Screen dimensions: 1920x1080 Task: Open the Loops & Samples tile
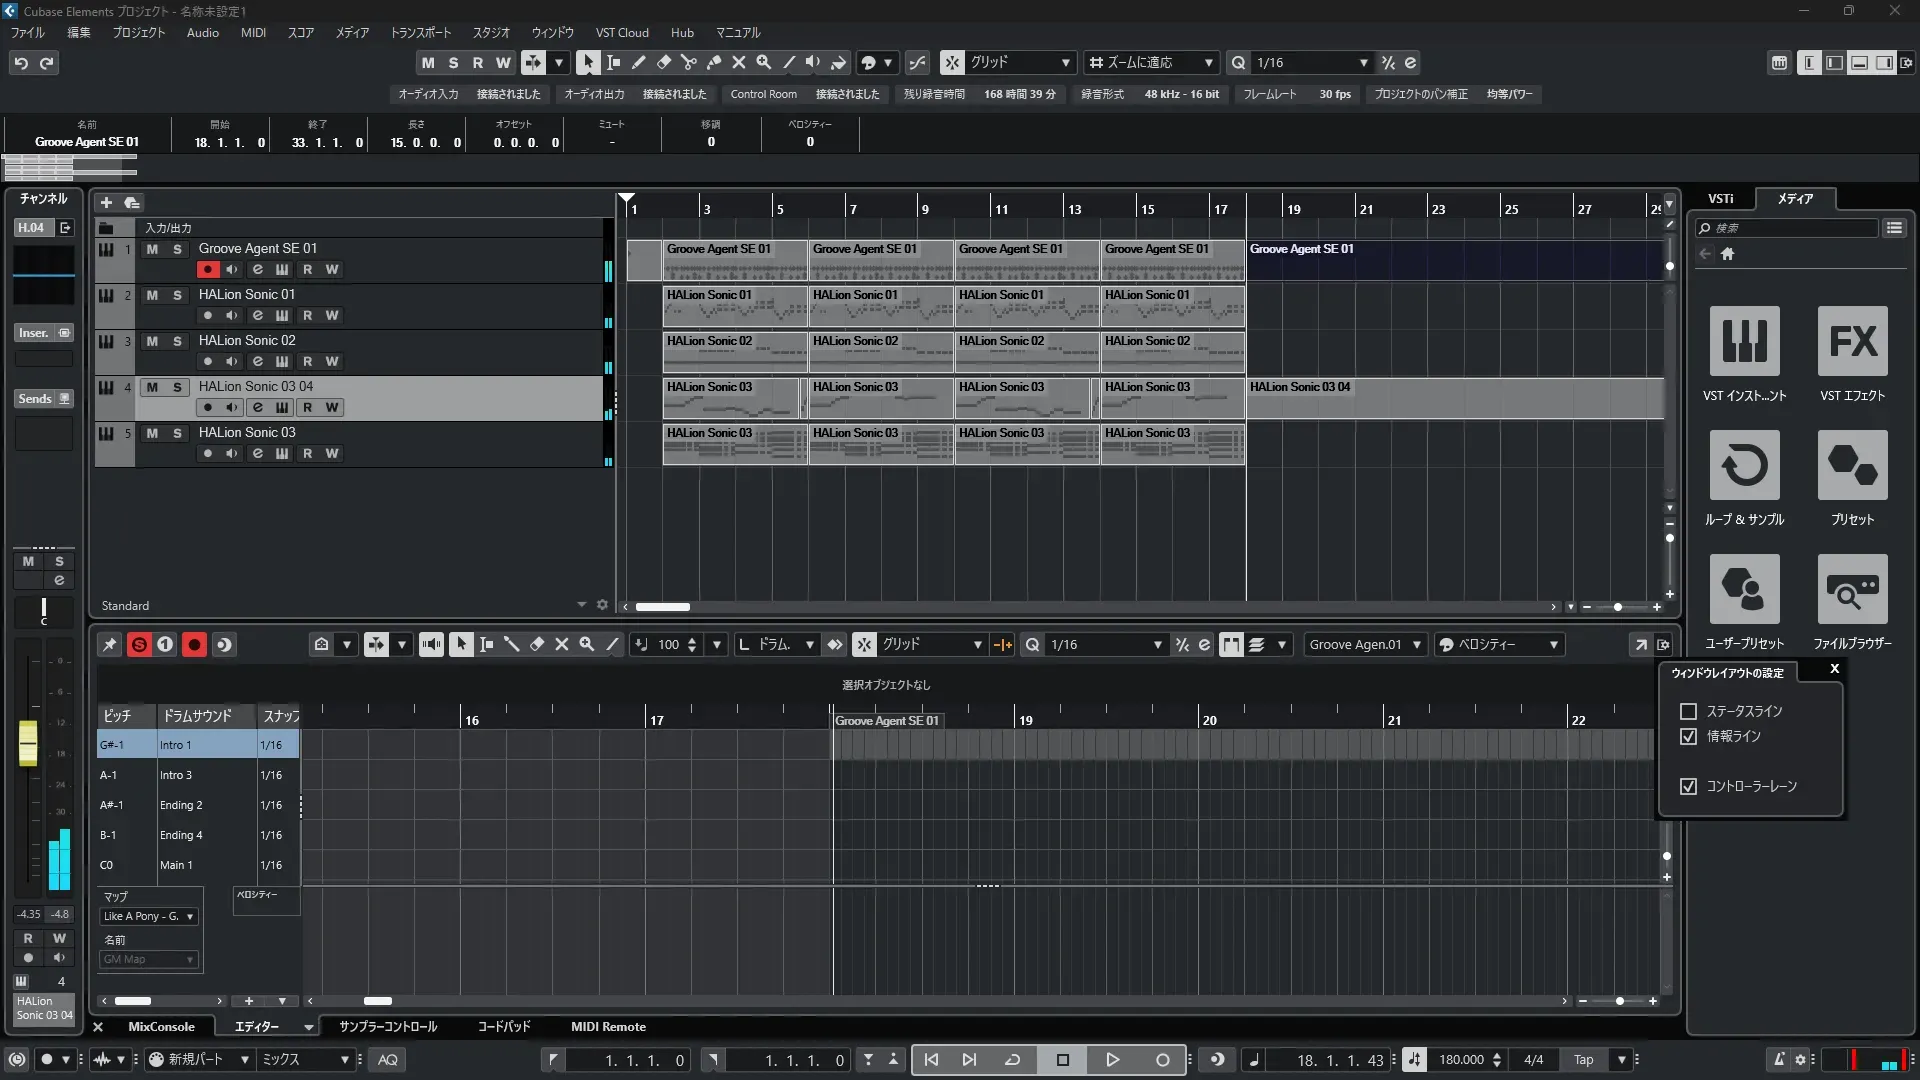(1744, 465)
